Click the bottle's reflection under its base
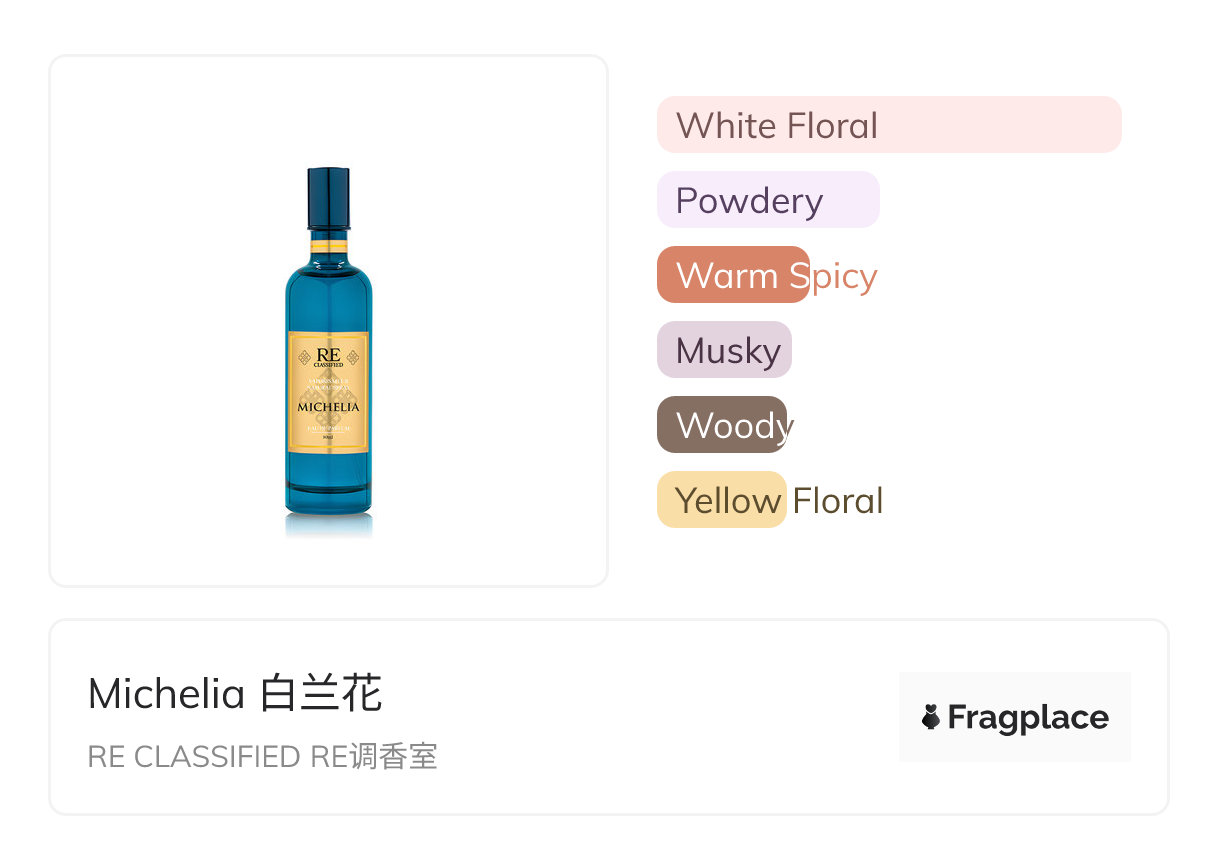 [328, 525]
